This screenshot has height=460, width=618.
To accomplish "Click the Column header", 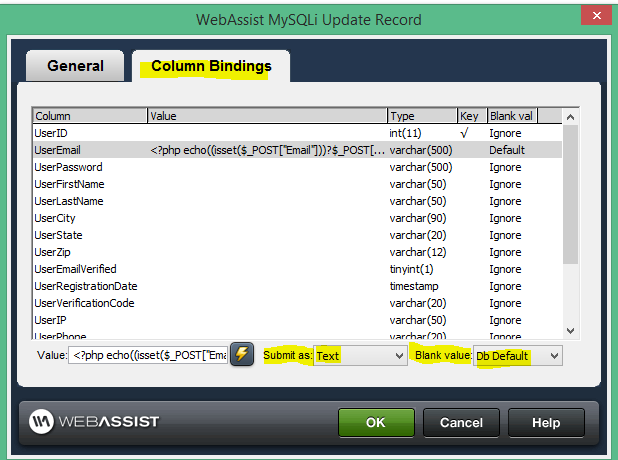I will pos(89,116).
